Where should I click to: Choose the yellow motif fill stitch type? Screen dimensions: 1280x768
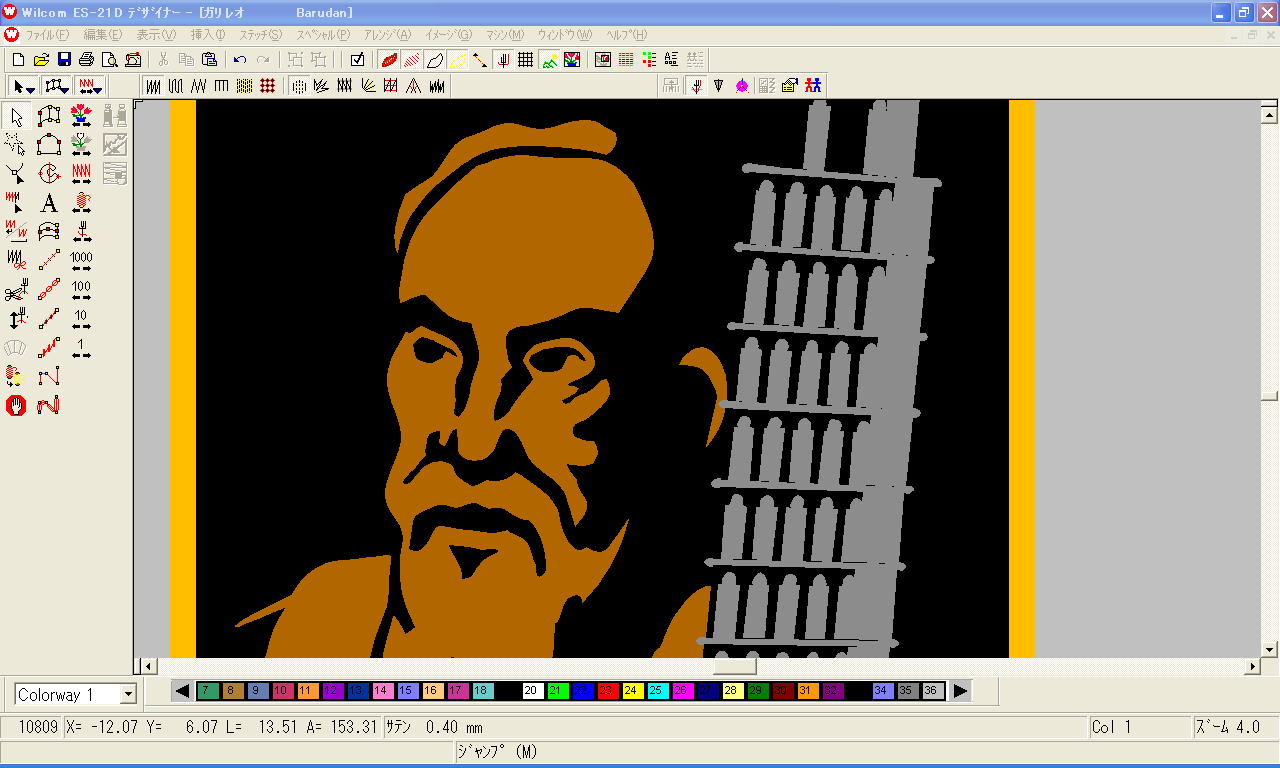[244, 86]
